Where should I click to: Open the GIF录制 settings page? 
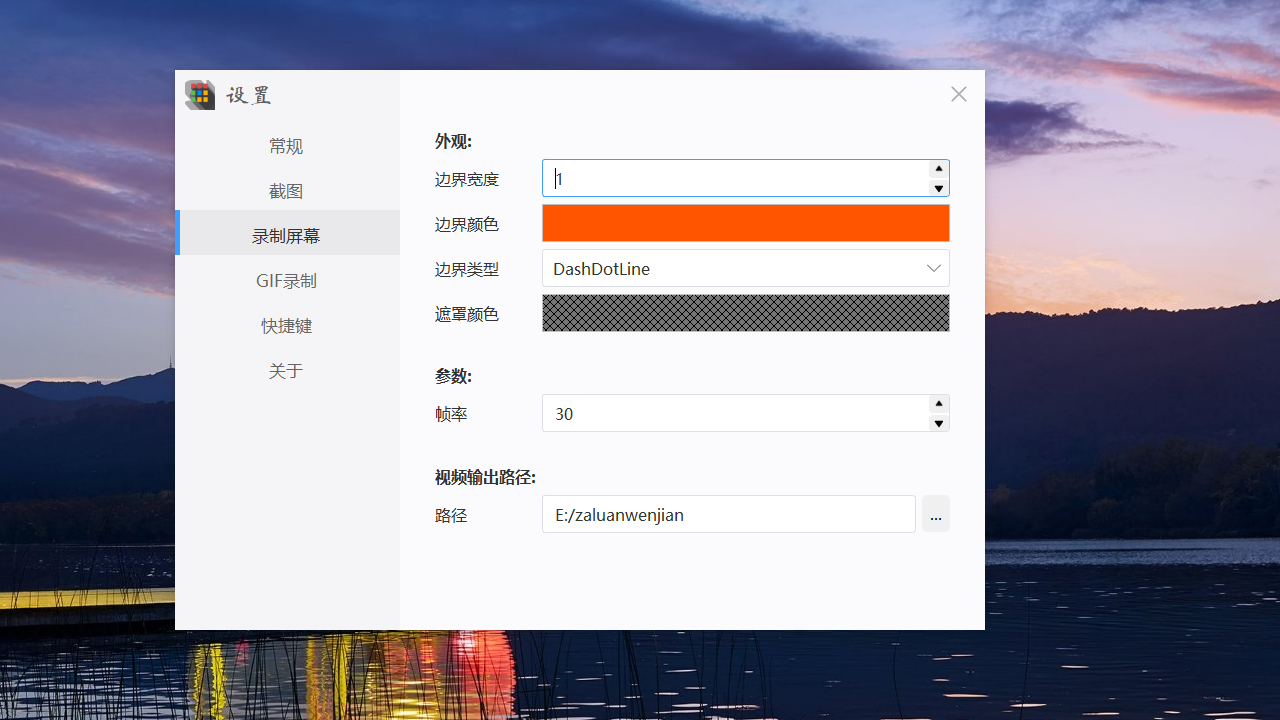[286, 280]
